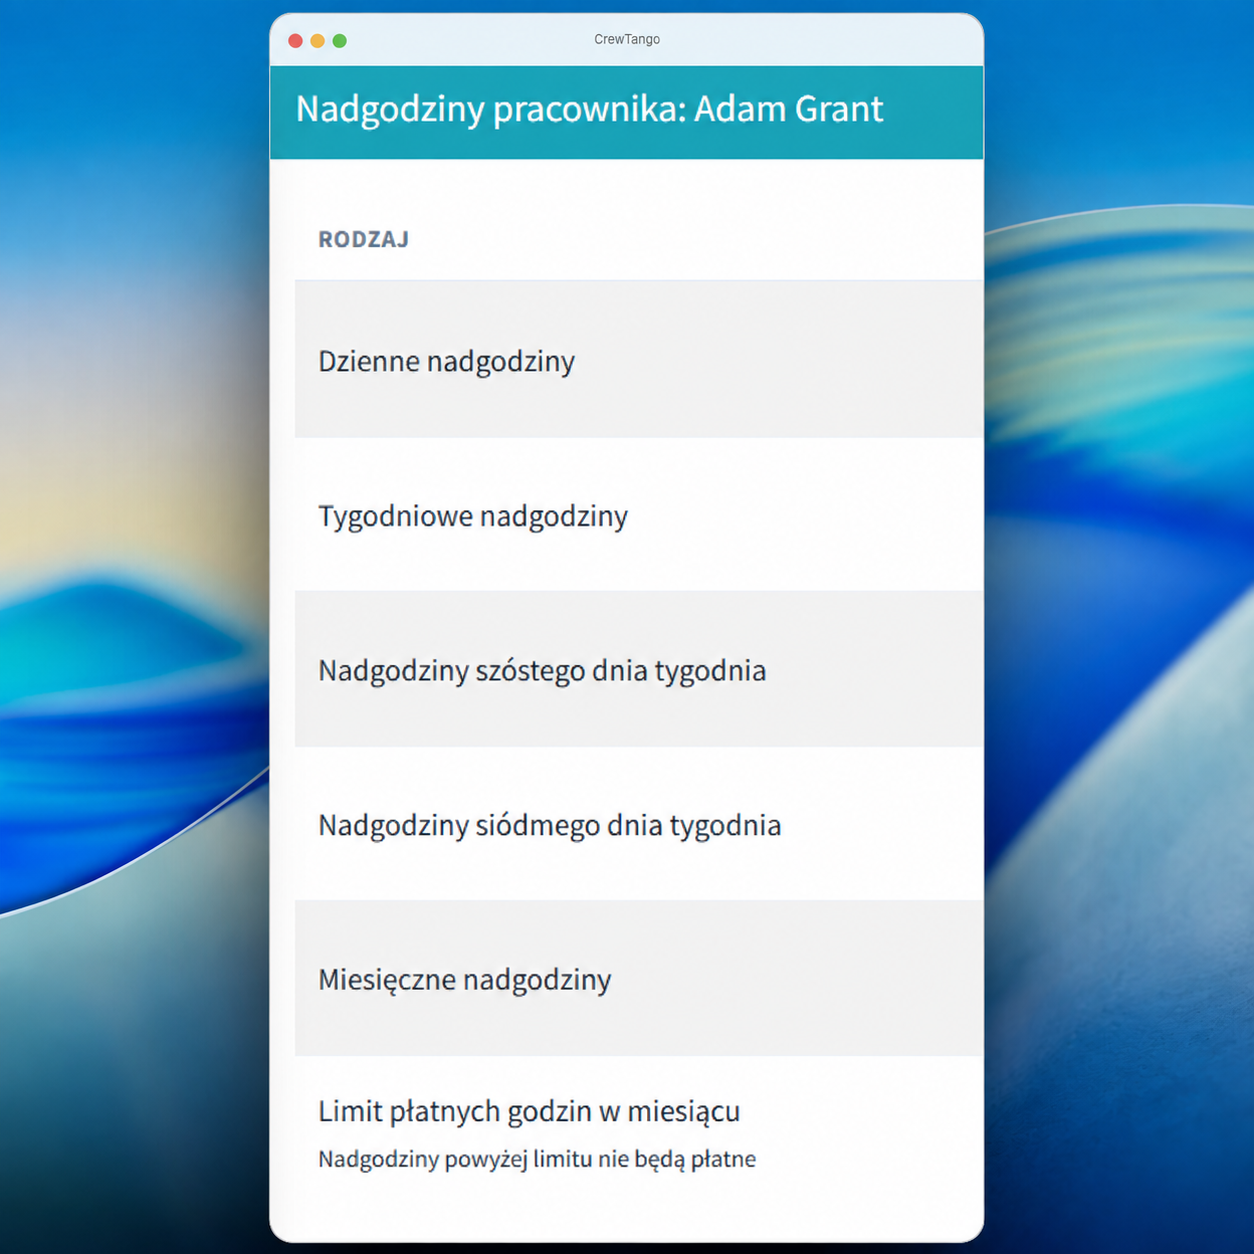Maximize the CrewTango window
The image size is (1254, 1254).
(x=340, y=41)
